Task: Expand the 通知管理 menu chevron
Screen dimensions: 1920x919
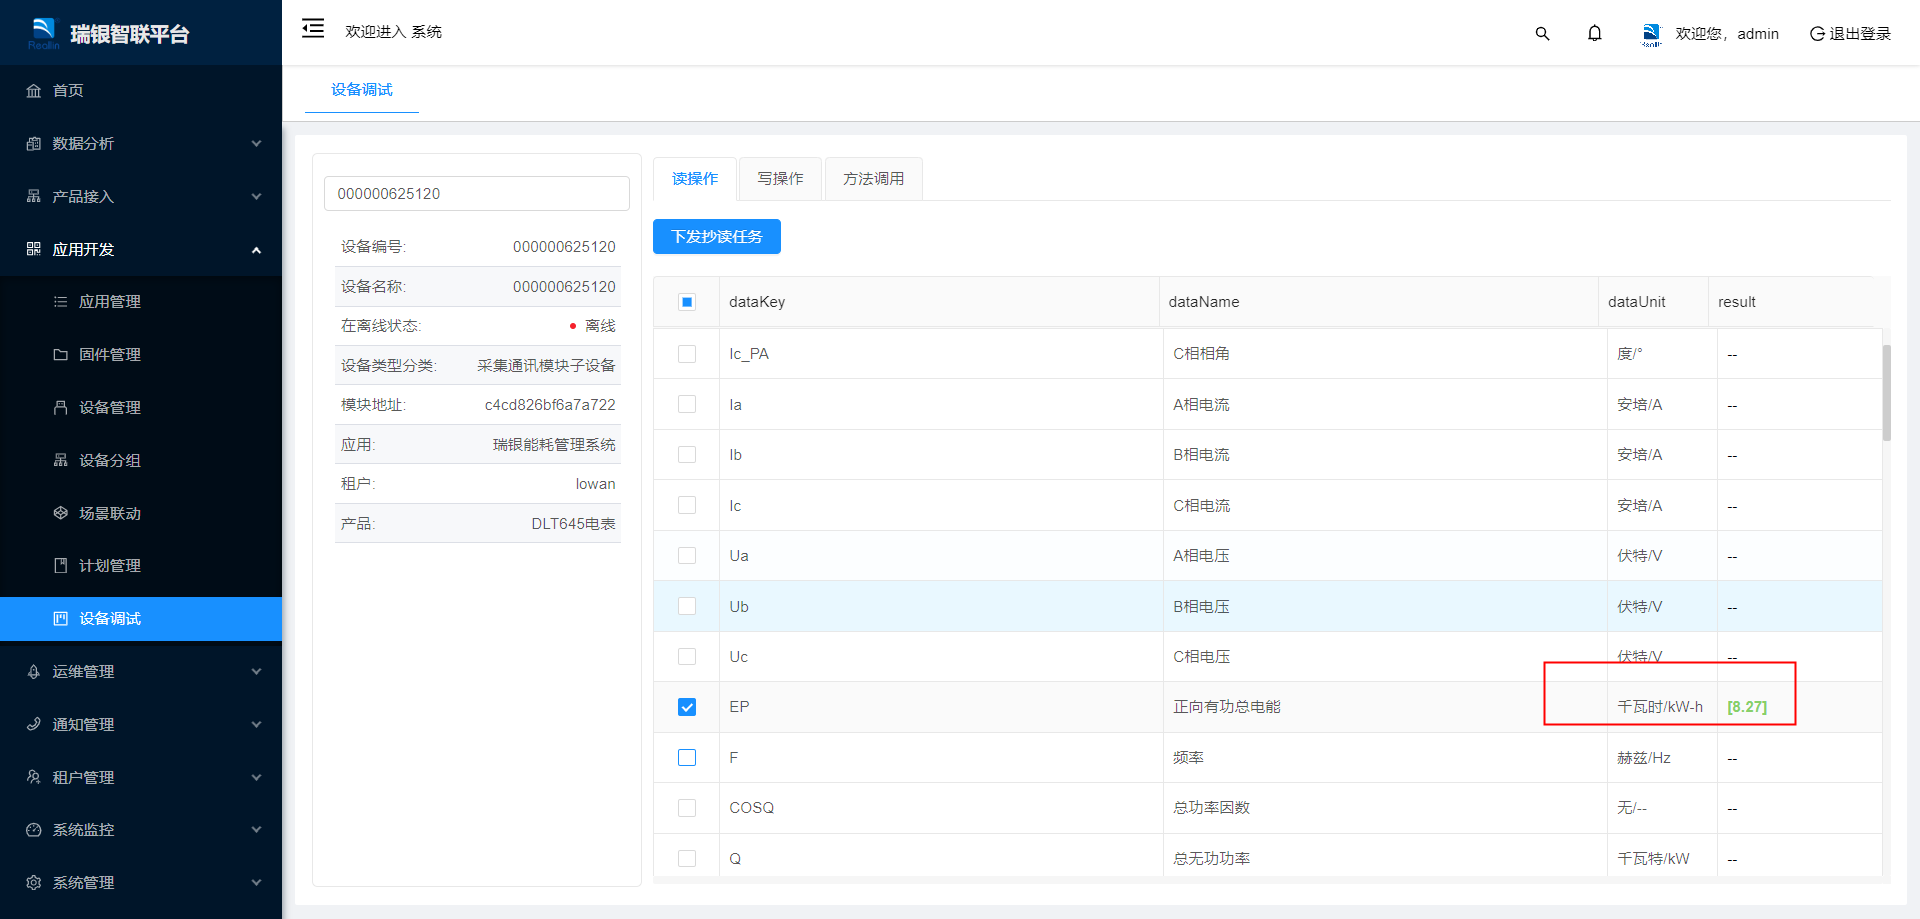Action: [x=256, y=725]
